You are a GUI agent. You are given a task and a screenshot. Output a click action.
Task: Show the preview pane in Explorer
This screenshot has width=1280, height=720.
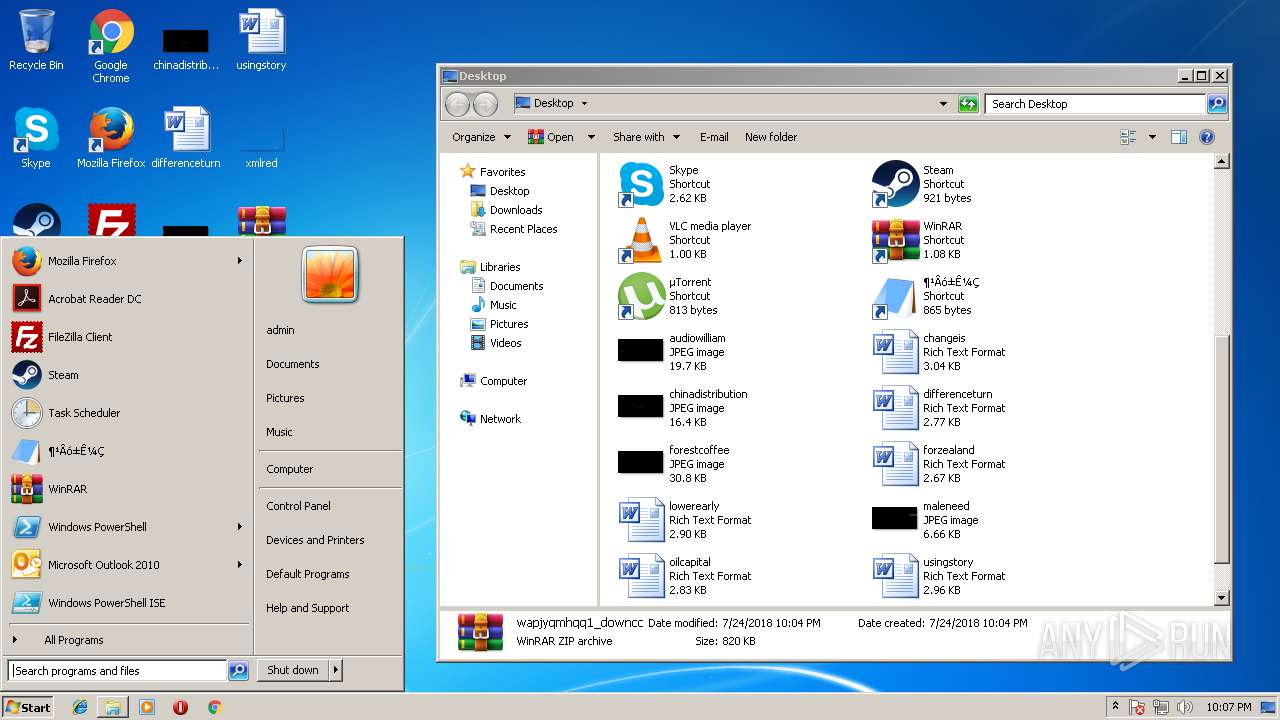point(1179,137)
